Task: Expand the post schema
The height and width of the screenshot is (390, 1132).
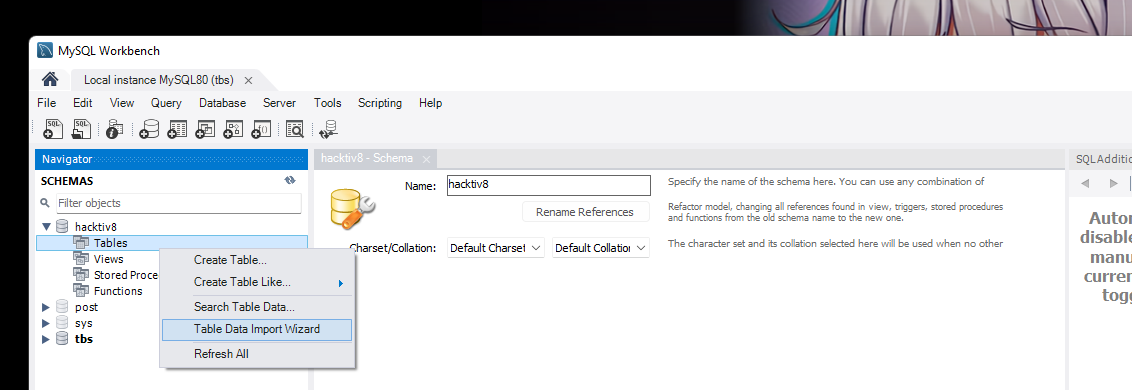Action: click(x=46, y=307)
